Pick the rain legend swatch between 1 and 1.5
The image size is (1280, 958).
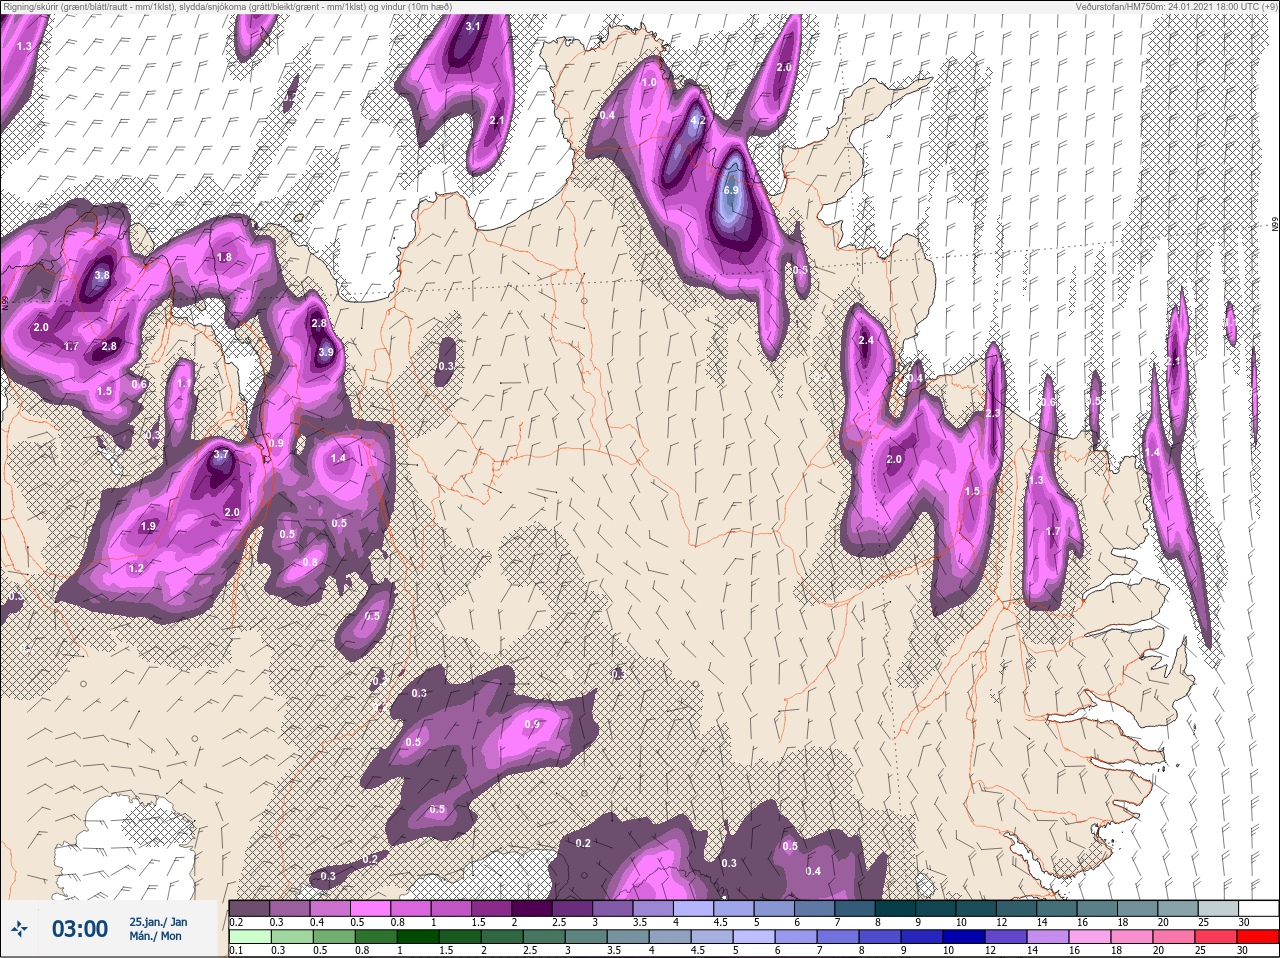click(x=419, y=937)
